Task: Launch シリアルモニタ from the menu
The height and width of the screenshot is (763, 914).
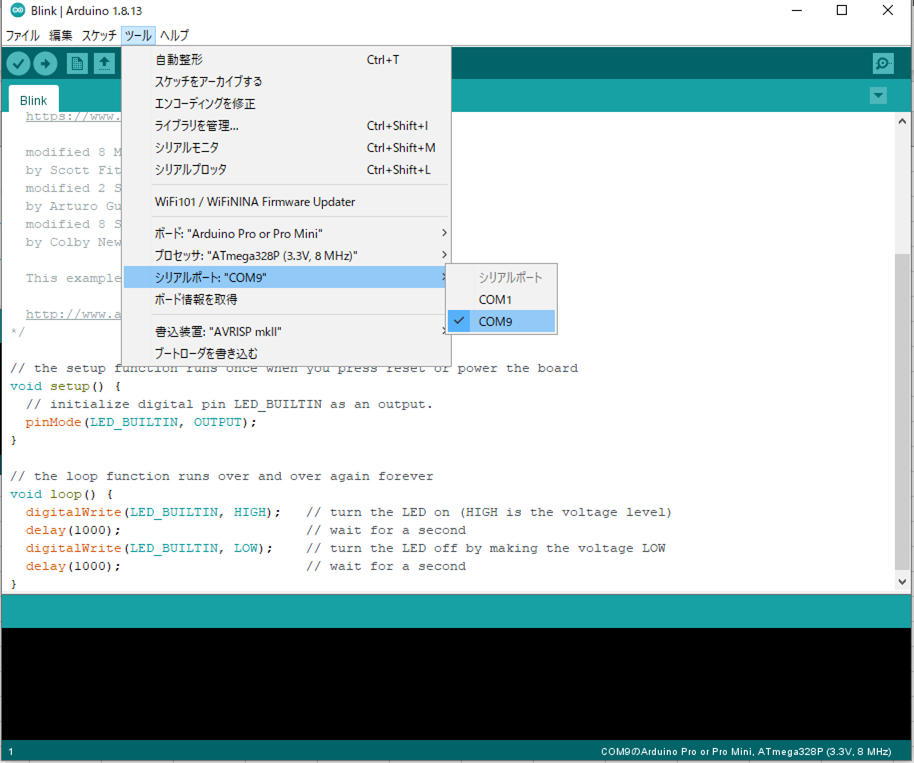Action: (286, 148)
